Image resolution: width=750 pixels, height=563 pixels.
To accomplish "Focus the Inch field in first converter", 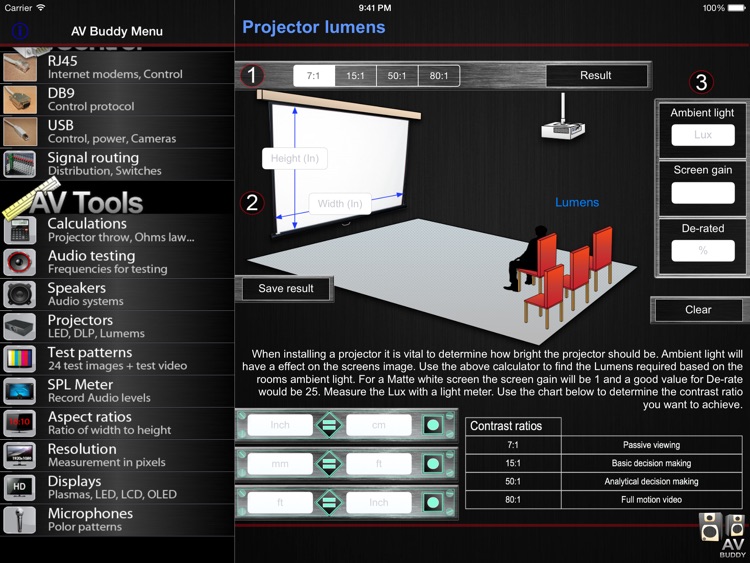I will (280, 425).
